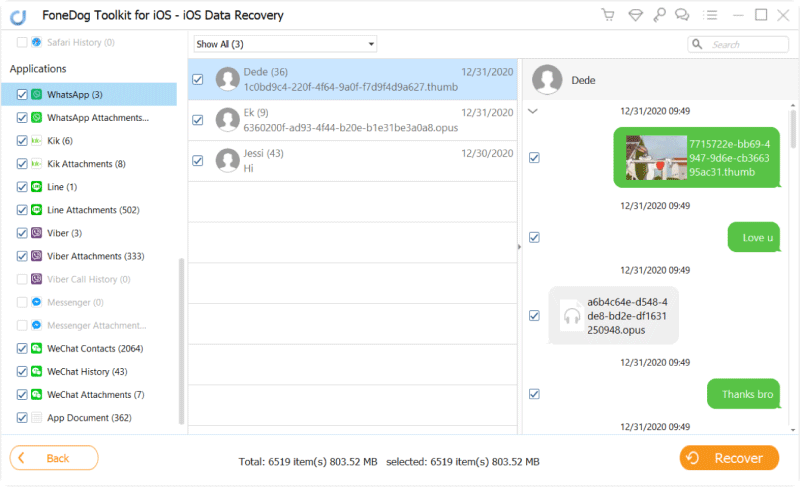Viewport: 800px width, 487px height.
Task: Click the Viber Attachments icon
Action: 37,255
